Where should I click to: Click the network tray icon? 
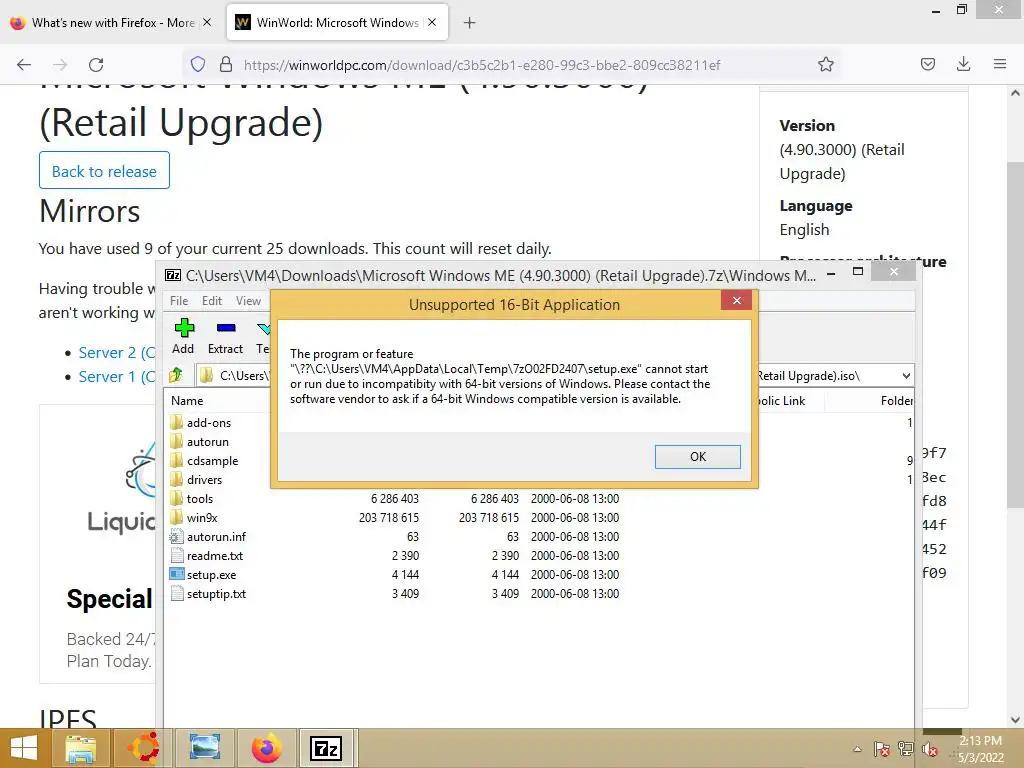906,749
